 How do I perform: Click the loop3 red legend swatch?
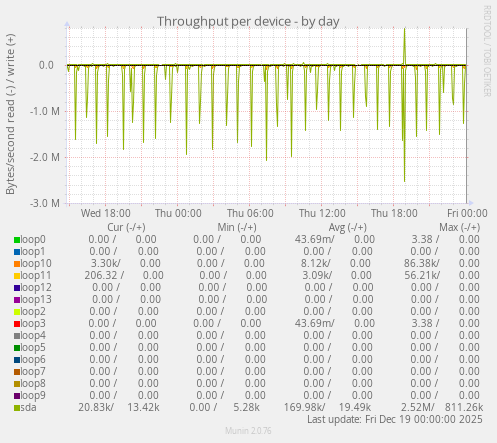(x=17, y=324)
